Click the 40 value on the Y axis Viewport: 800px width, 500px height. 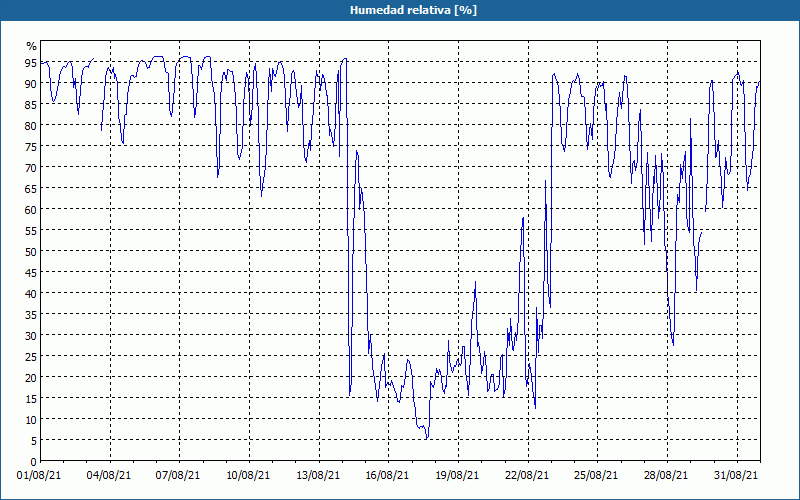(x=31, y=293)
